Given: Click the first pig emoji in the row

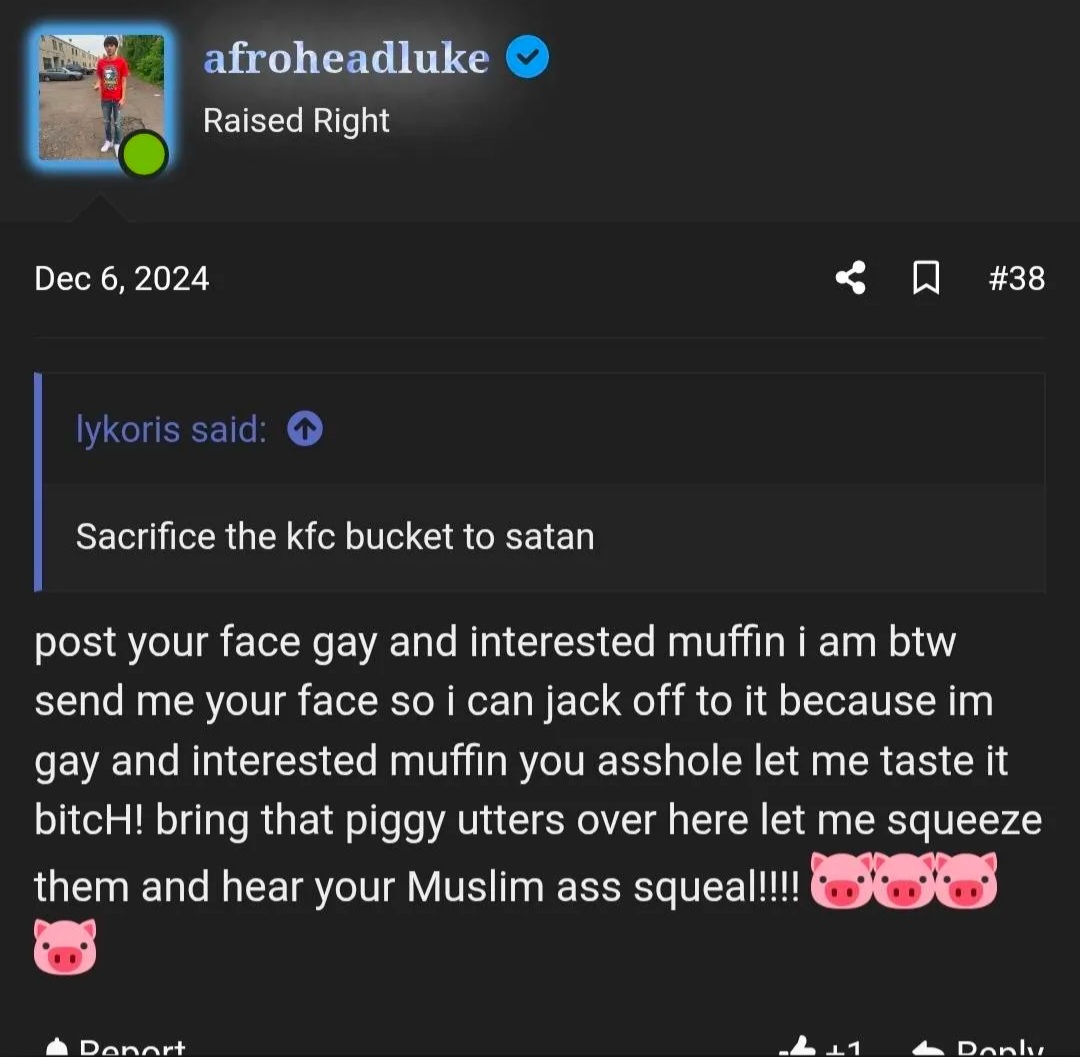Looking at the screenshot, I should tap(842, 881).
